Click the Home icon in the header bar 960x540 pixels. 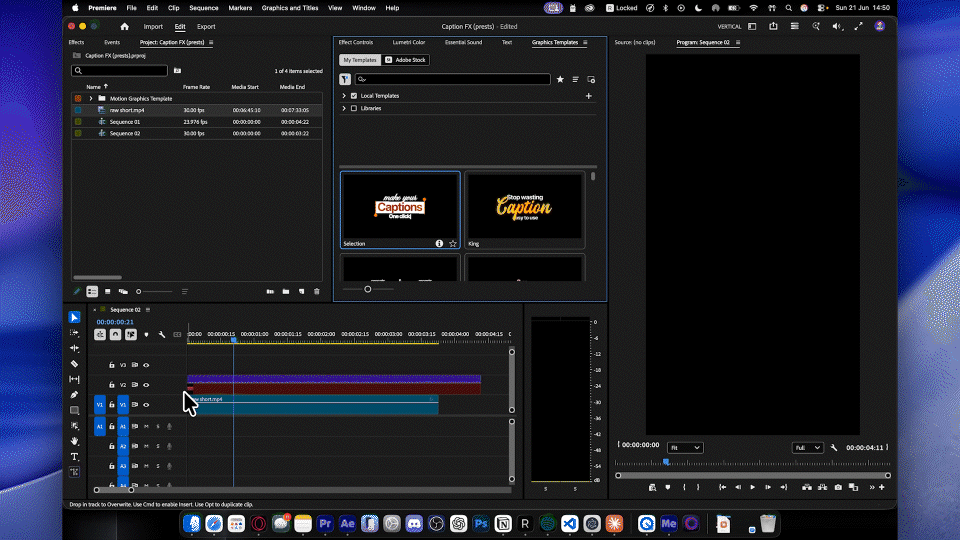[x=124, y=26]
